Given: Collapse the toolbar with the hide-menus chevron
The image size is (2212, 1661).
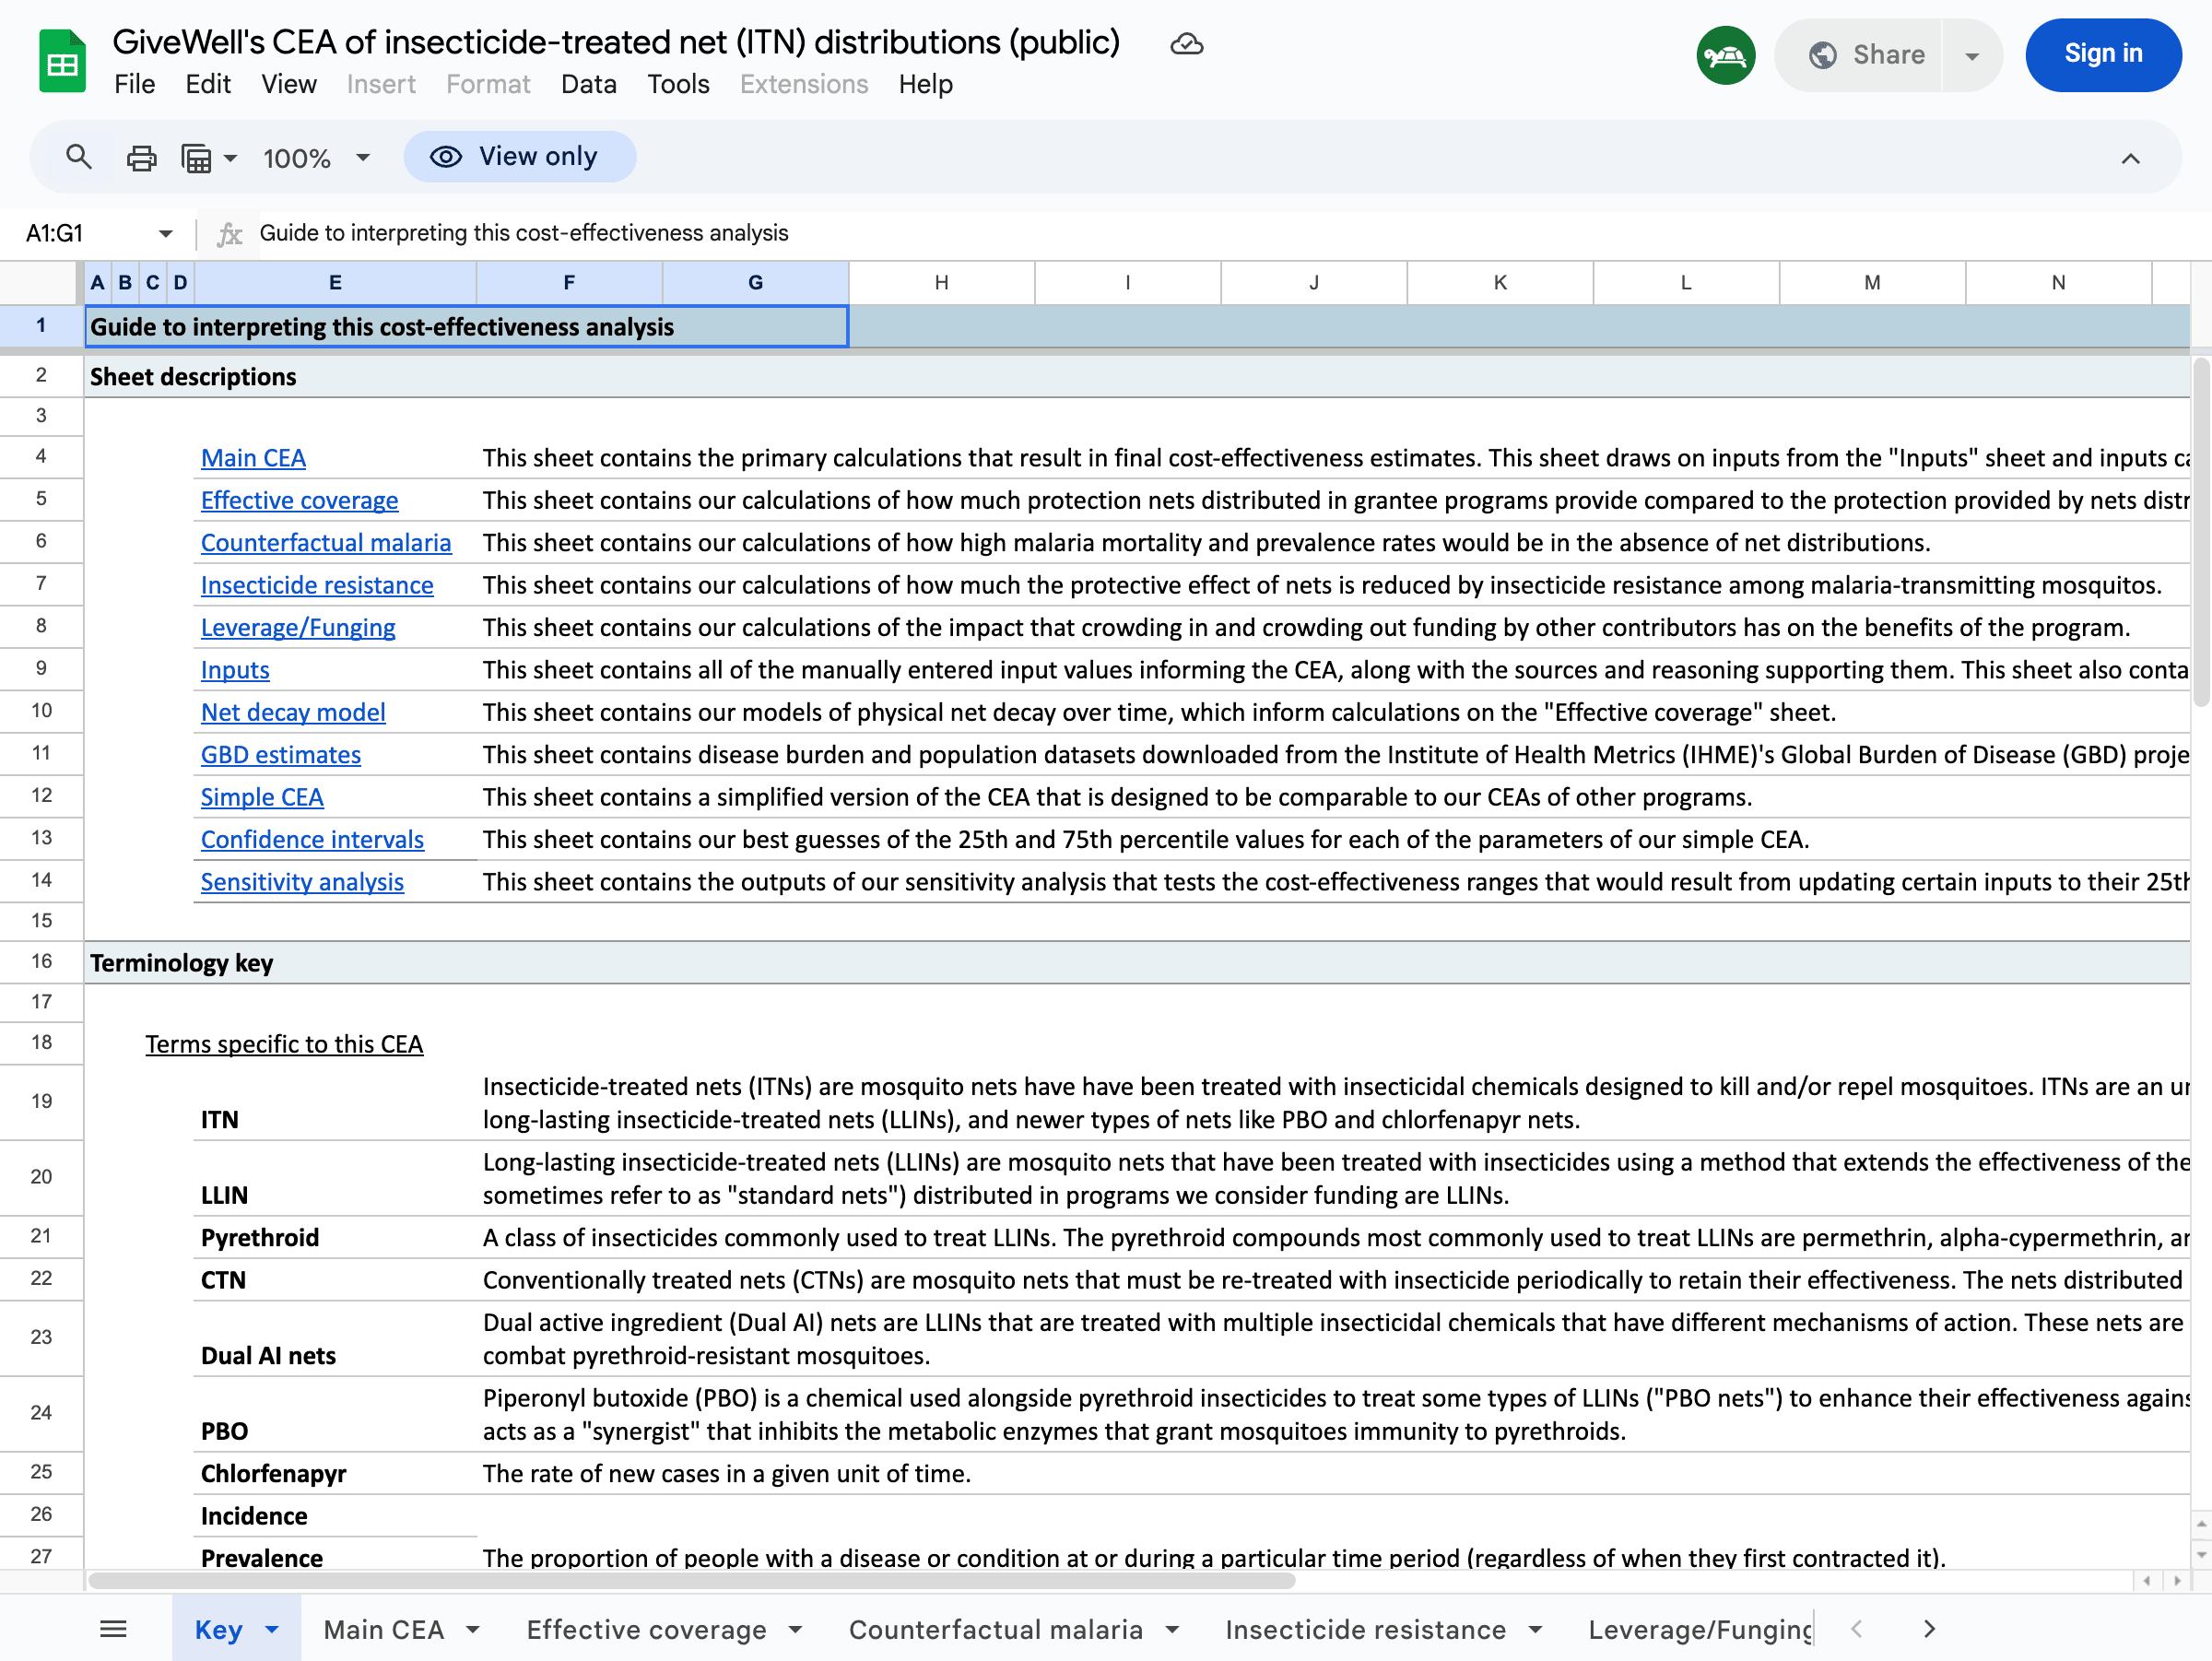Looking at the screenshot, I should click(2130, 158).
